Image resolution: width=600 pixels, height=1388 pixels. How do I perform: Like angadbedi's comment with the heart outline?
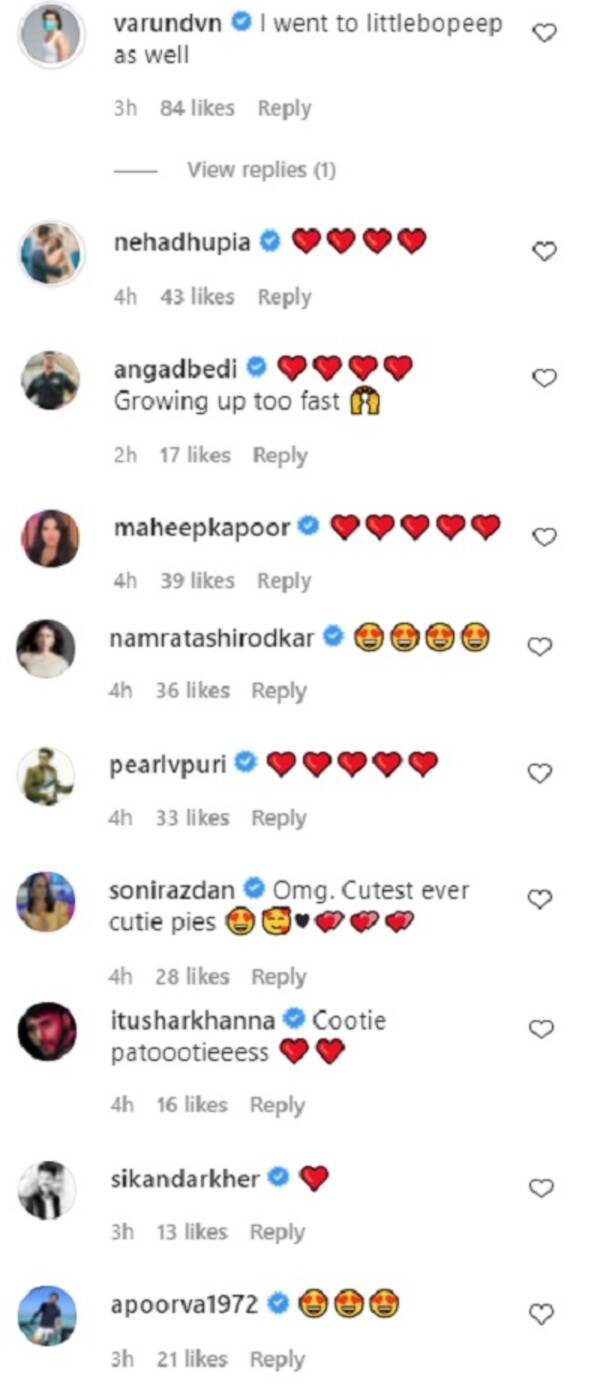(x=543, y=378)
